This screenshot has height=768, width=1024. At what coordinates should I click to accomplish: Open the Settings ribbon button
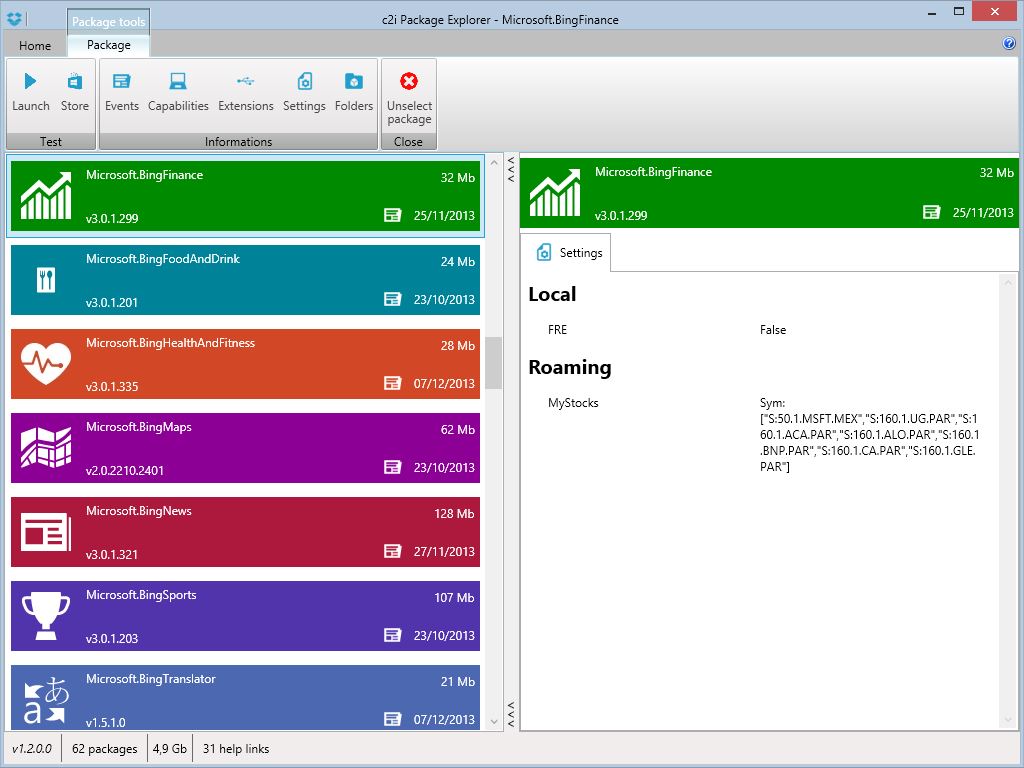tap(304, 92)
